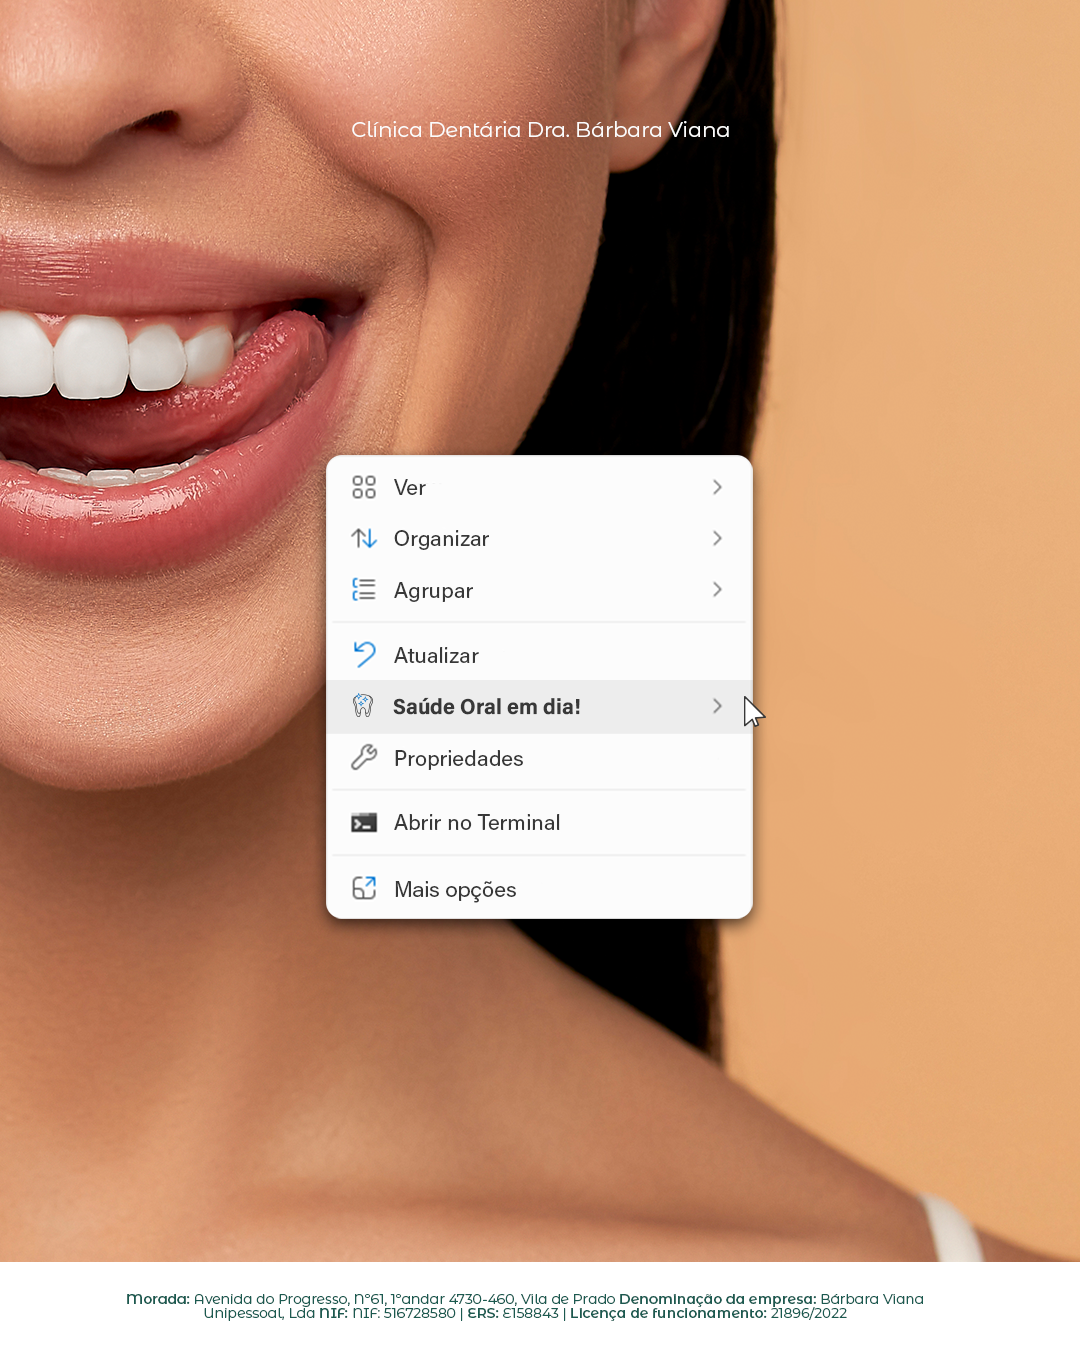Expand the Saúde Oral em dia! chevron
Screen dimensions: 1080x1350
[x=717, y=706]
